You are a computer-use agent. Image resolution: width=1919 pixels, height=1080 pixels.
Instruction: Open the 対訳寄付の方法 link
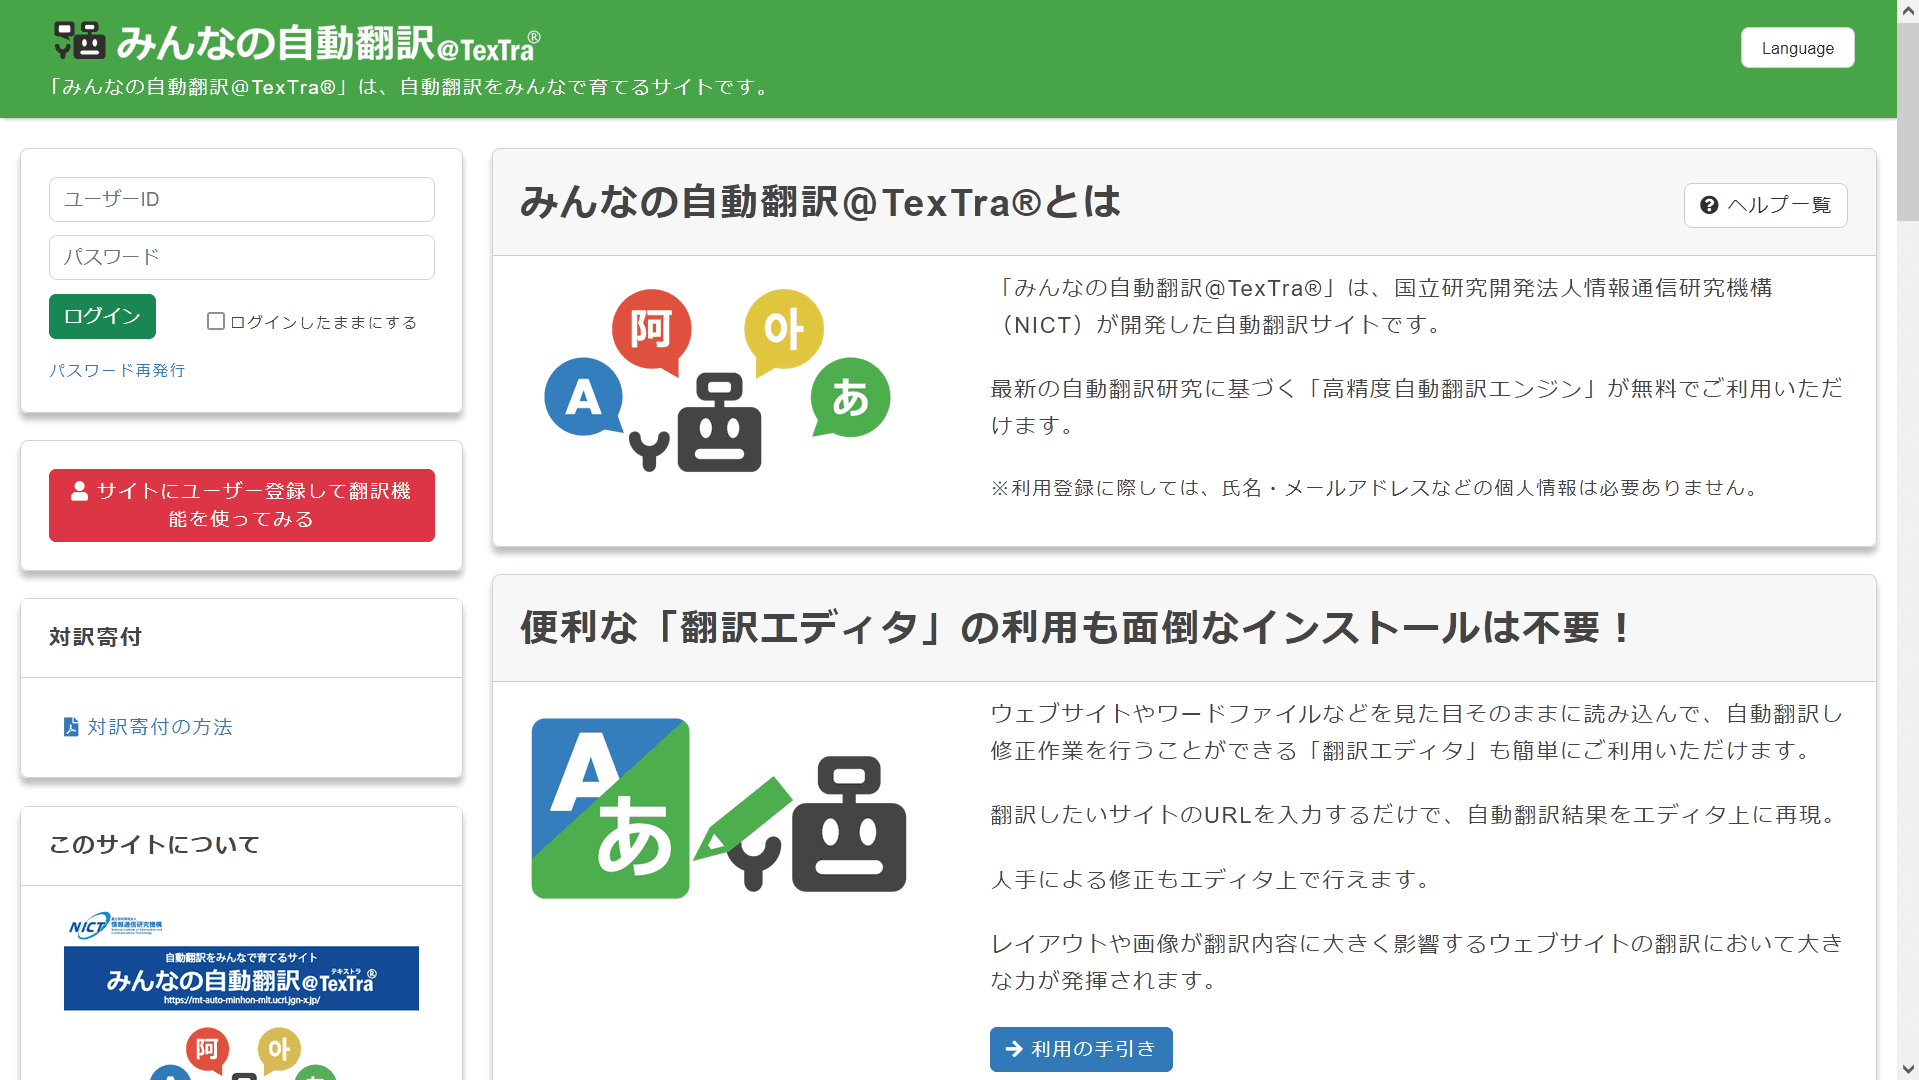(160, 727)
